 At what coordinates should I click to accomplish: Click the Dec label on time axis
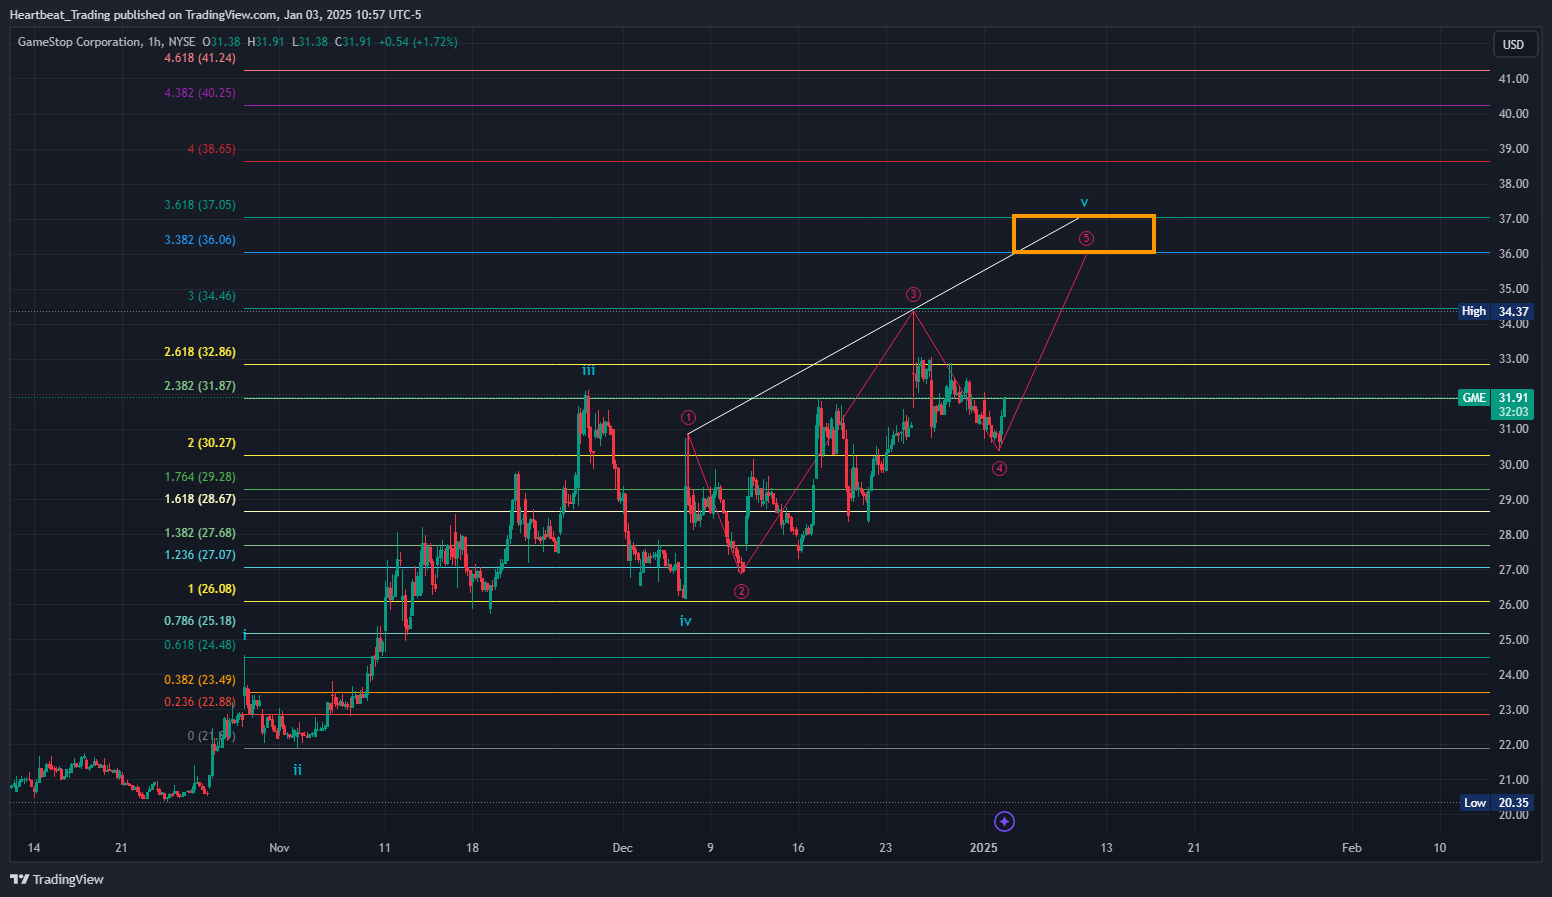click(622, 848)
